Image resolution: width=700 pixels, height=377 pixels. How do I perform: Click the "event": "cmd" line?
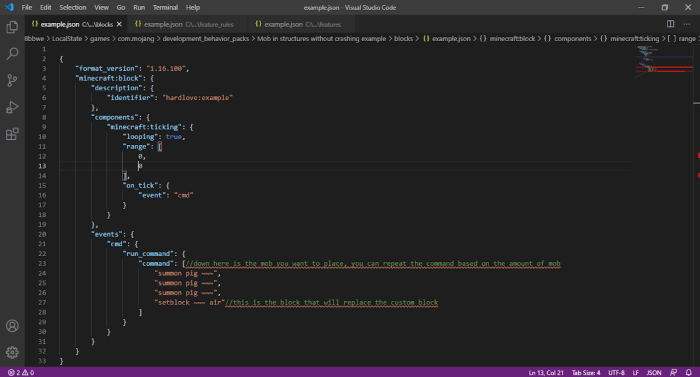[166, 195]
